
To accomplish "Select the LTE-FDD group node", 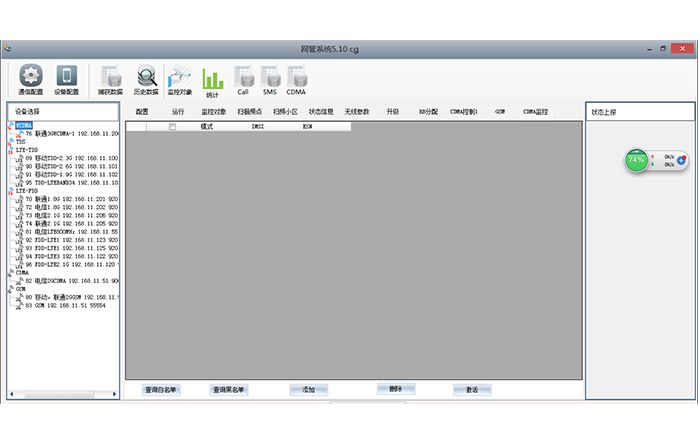I will coord(27,190).
